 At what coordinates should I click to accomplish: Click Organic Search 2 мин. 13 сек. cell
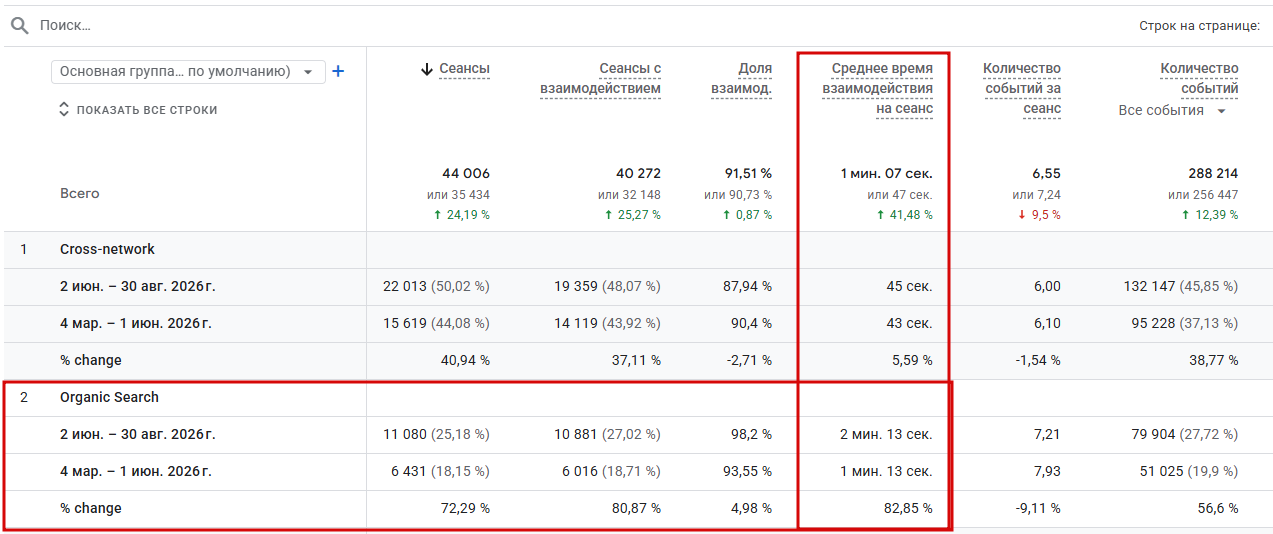click(886, 434)
